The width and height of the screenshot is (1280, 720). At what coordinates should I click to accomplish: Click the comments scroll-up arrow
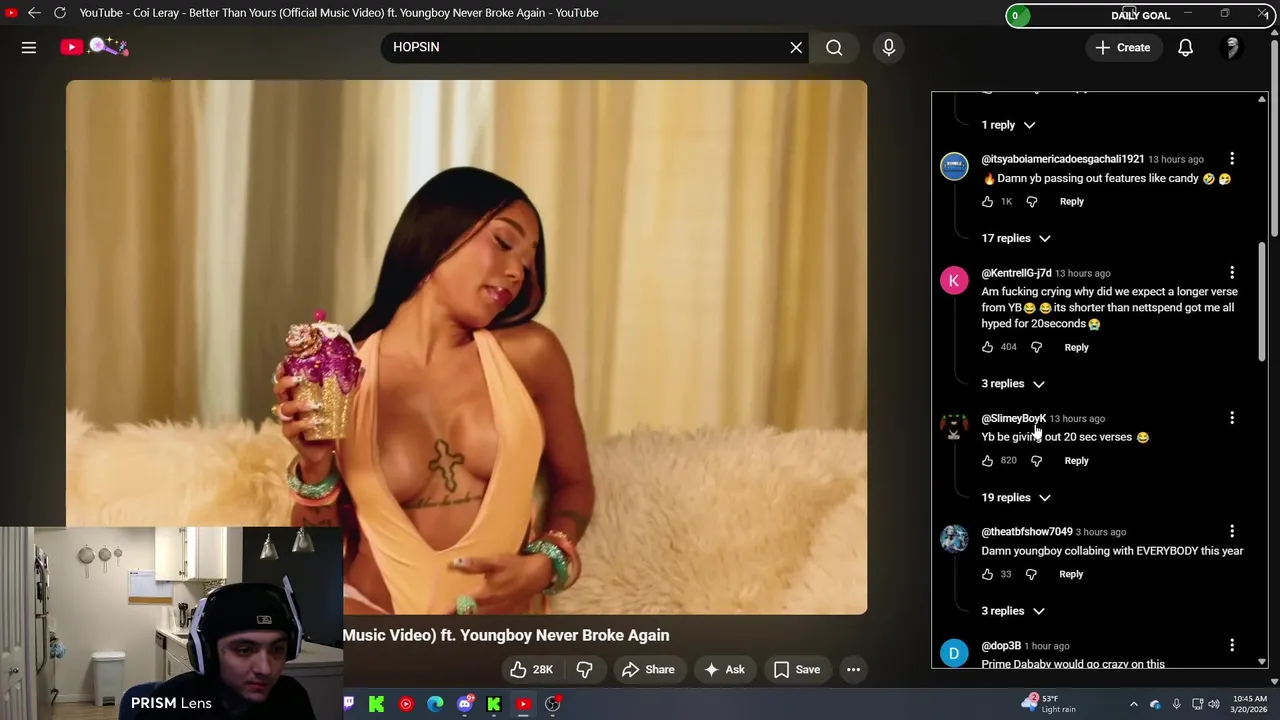pos(1262,99)
